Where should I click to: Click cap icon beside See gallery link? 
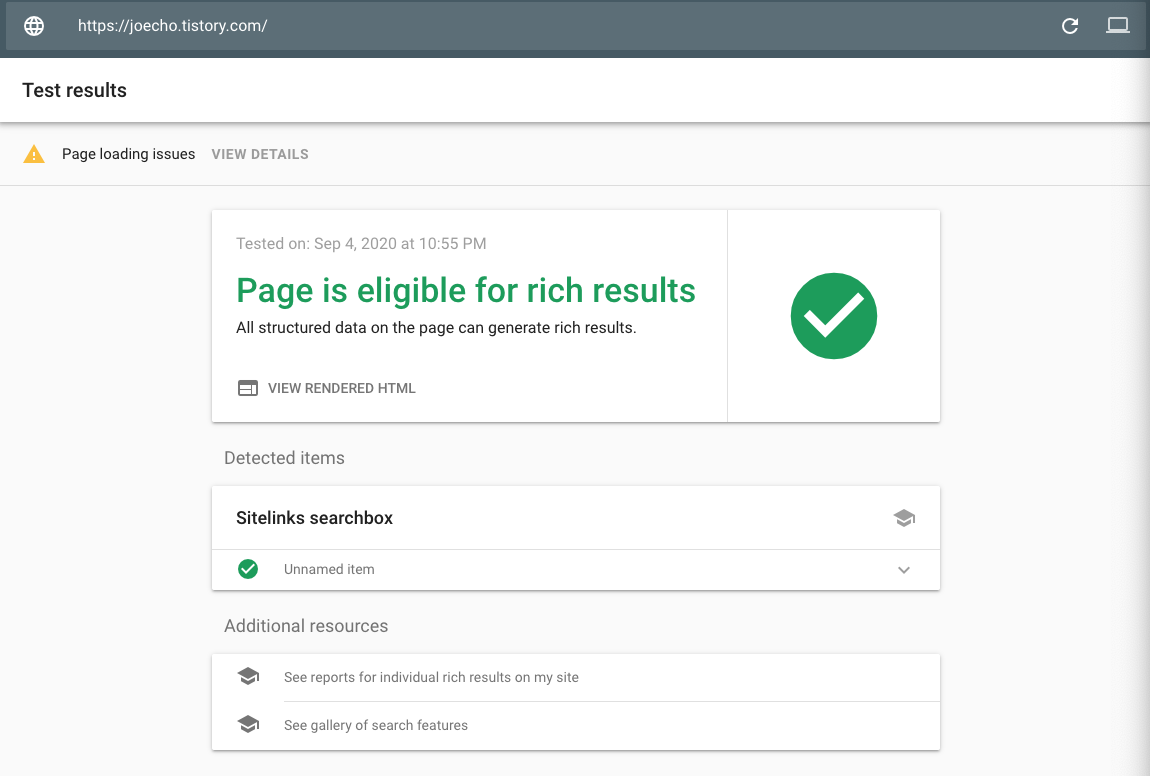[x=249, y=725]
